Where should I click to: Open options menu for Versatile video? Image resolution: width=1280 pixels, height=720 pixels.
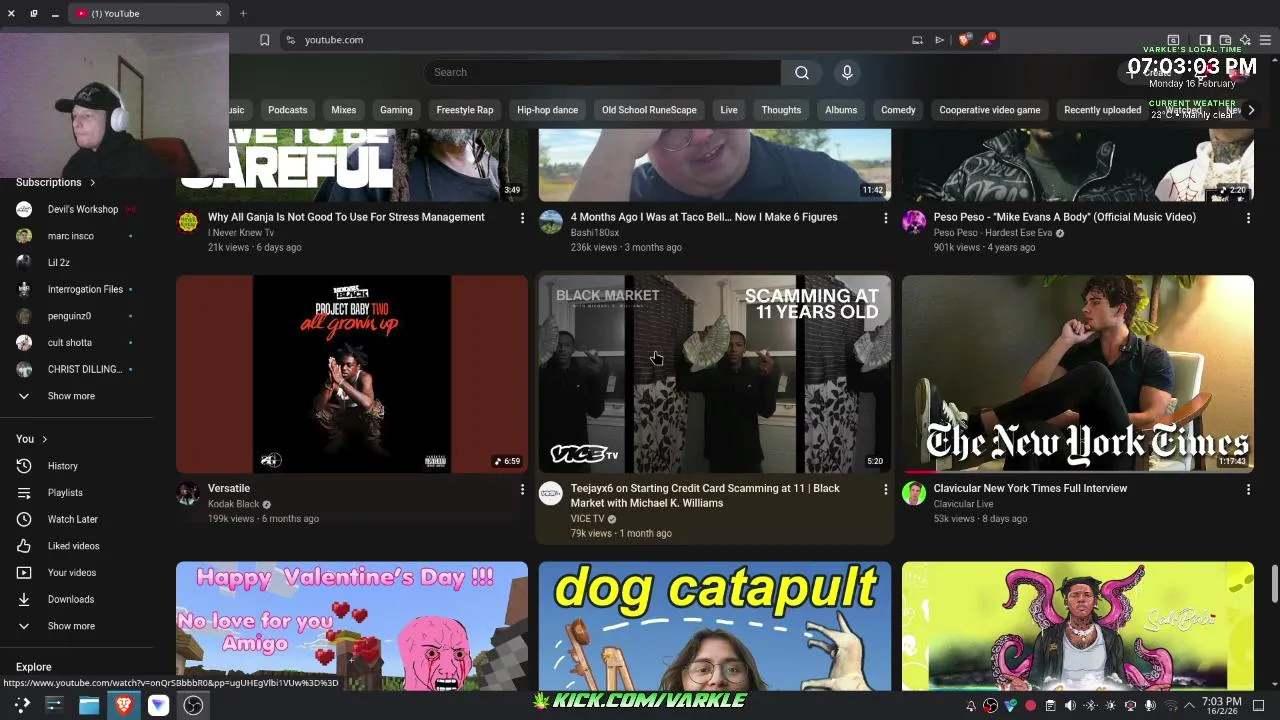[522, 489]
